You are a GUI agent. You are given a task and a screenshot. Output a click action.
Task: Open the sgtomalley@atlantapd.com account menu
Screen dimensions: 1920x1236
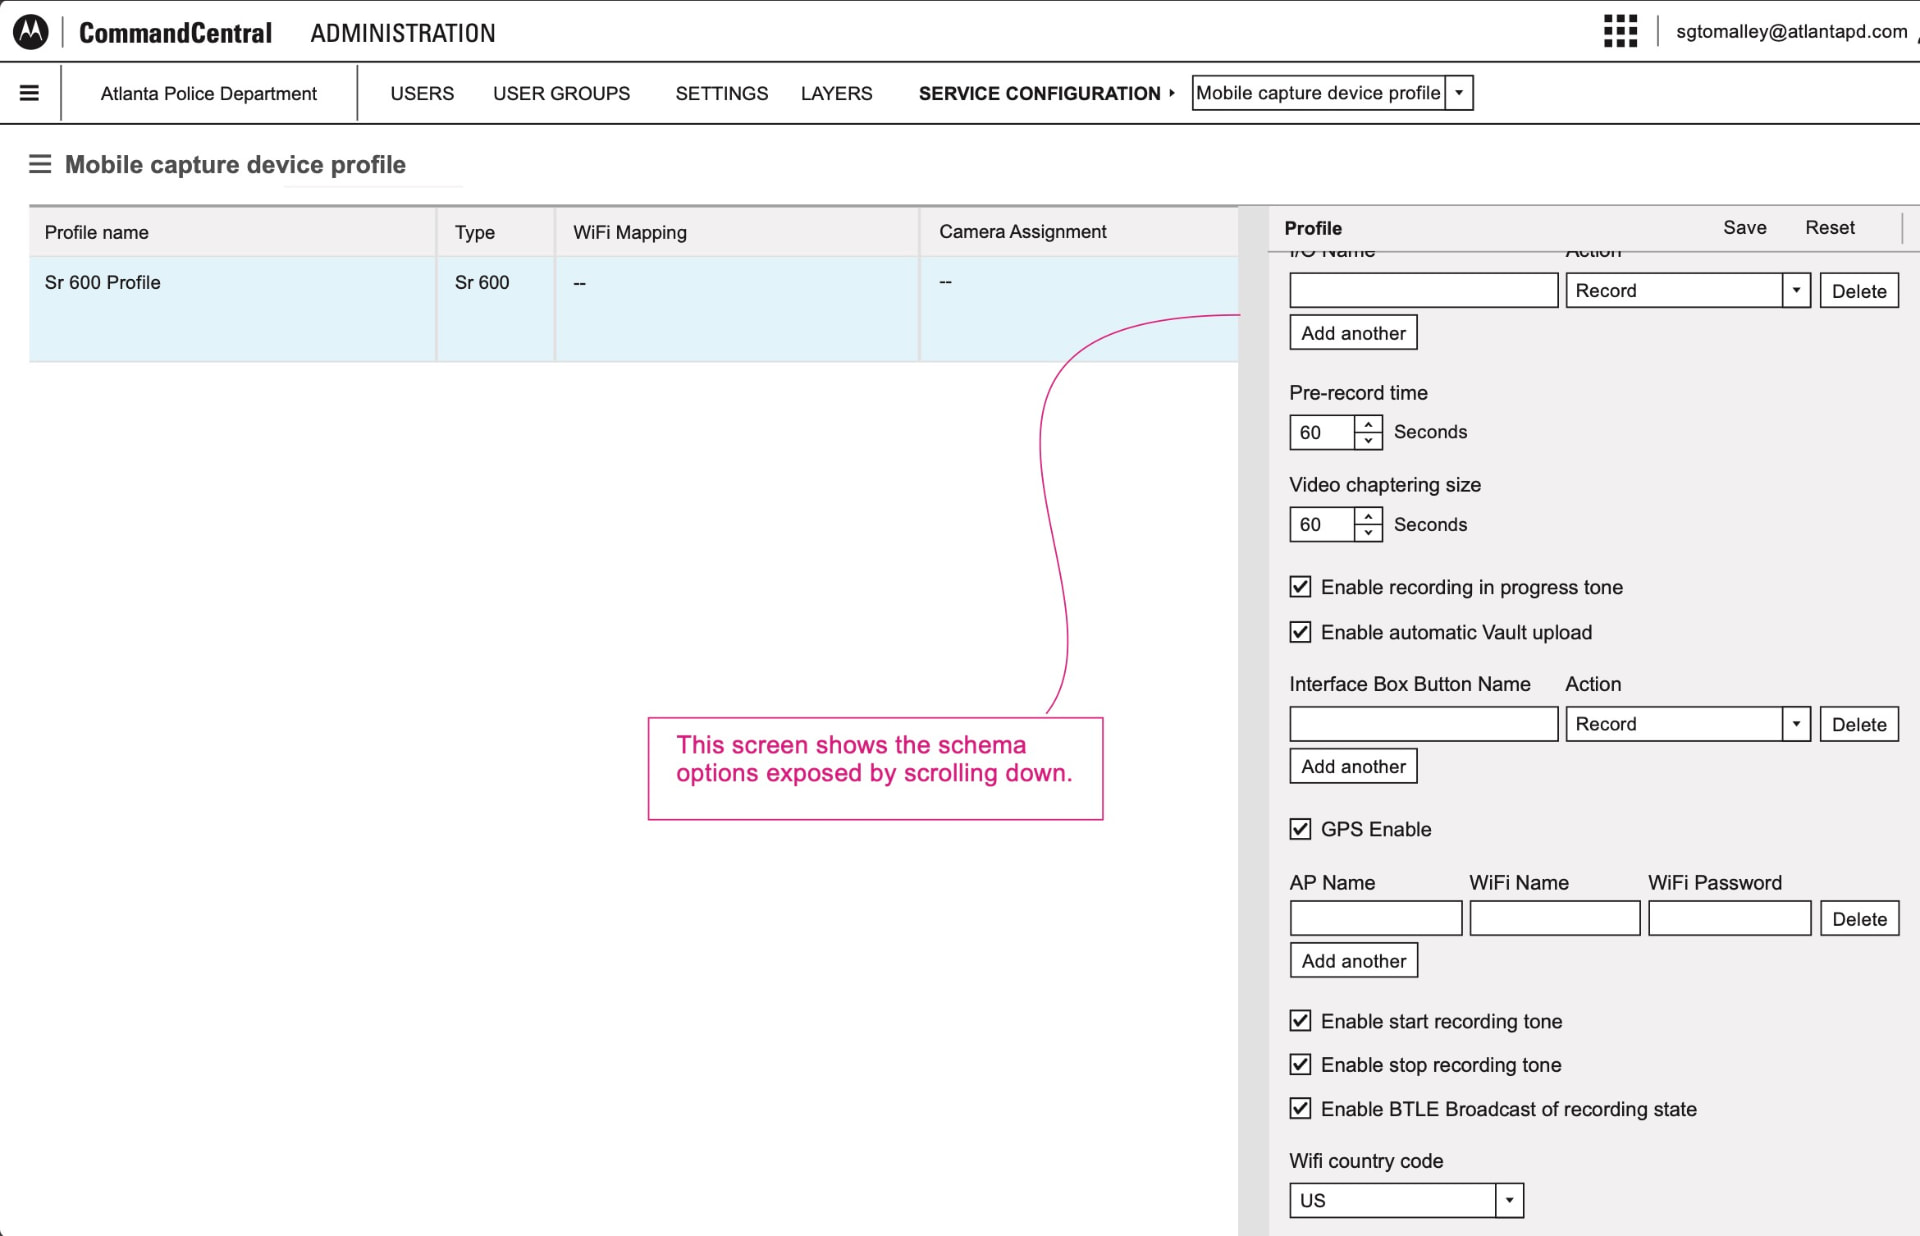pos(1791,31)
